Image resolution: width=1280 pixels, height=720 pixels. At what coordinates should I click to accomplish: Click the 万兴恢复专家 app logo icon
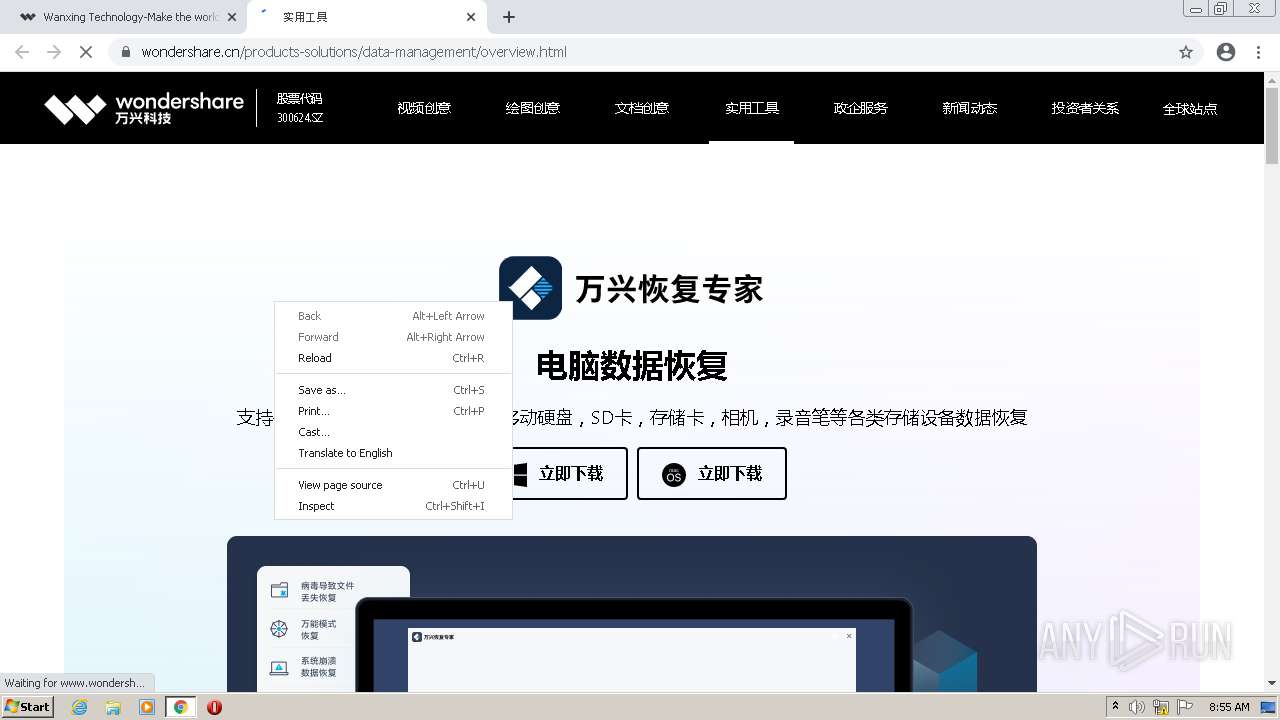(530, 288)
